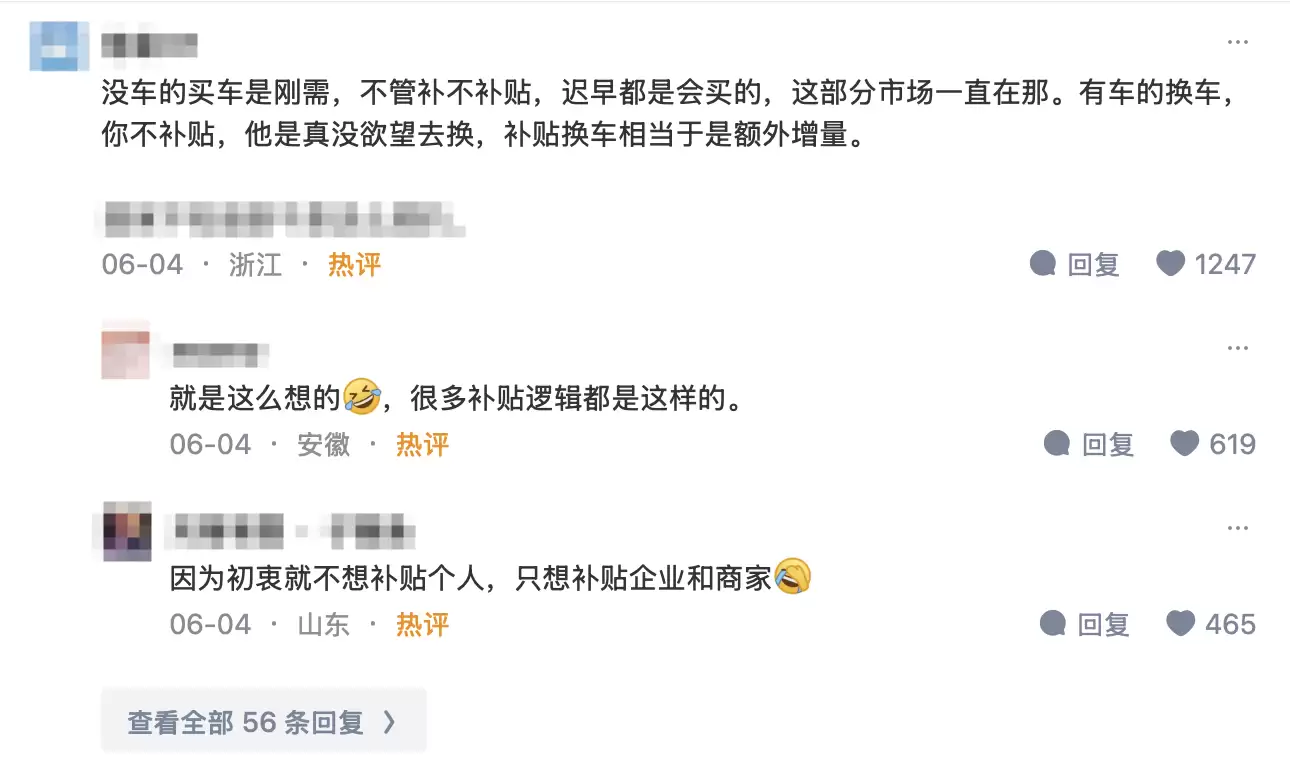Open more options for the top comment
This screenshot has width=1290, height=766.
pyautogui.click(x=1238, y=42)
